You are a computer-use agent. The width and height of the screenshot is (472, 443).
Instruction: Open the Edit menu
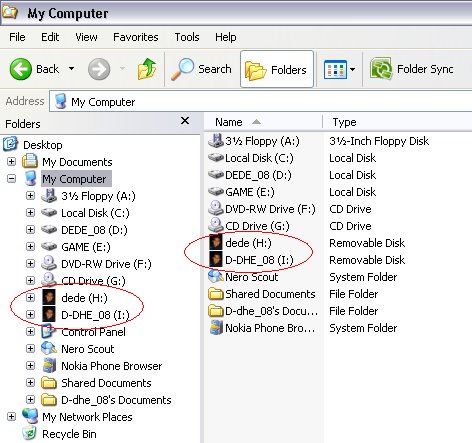50,37
